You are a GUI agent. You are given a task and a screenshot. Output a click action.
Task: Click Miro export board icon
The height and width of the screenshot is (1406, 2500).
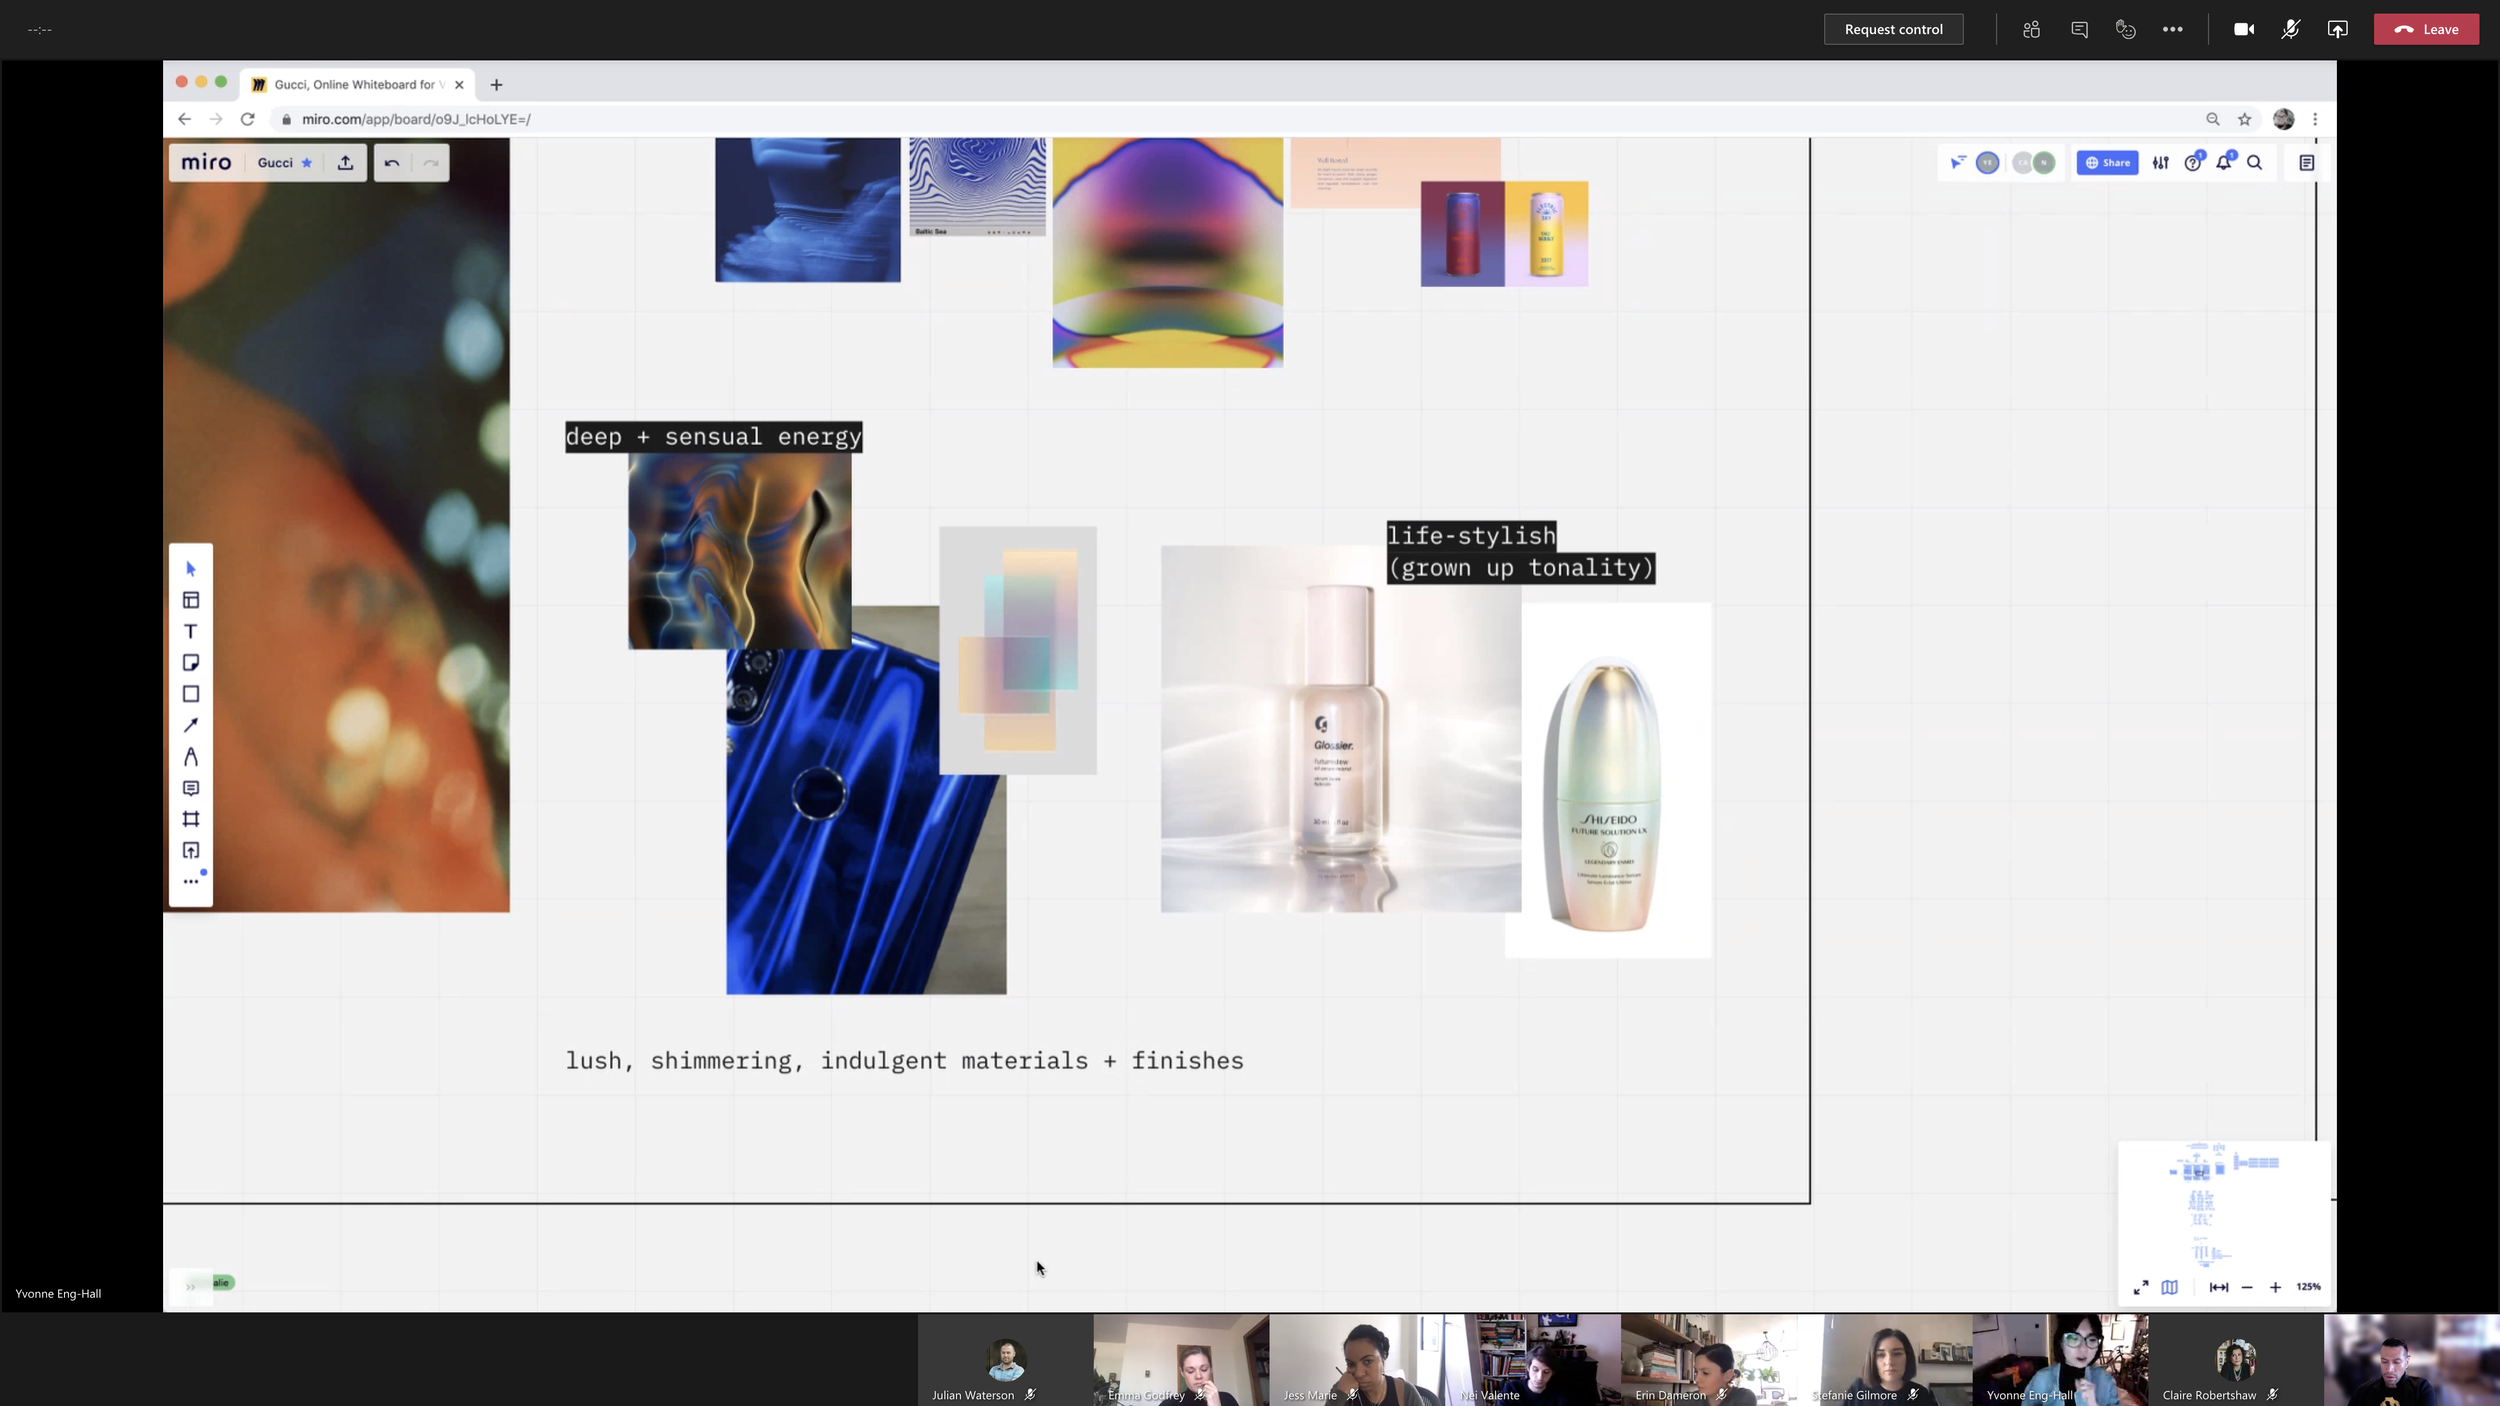(x=345, y=163)
